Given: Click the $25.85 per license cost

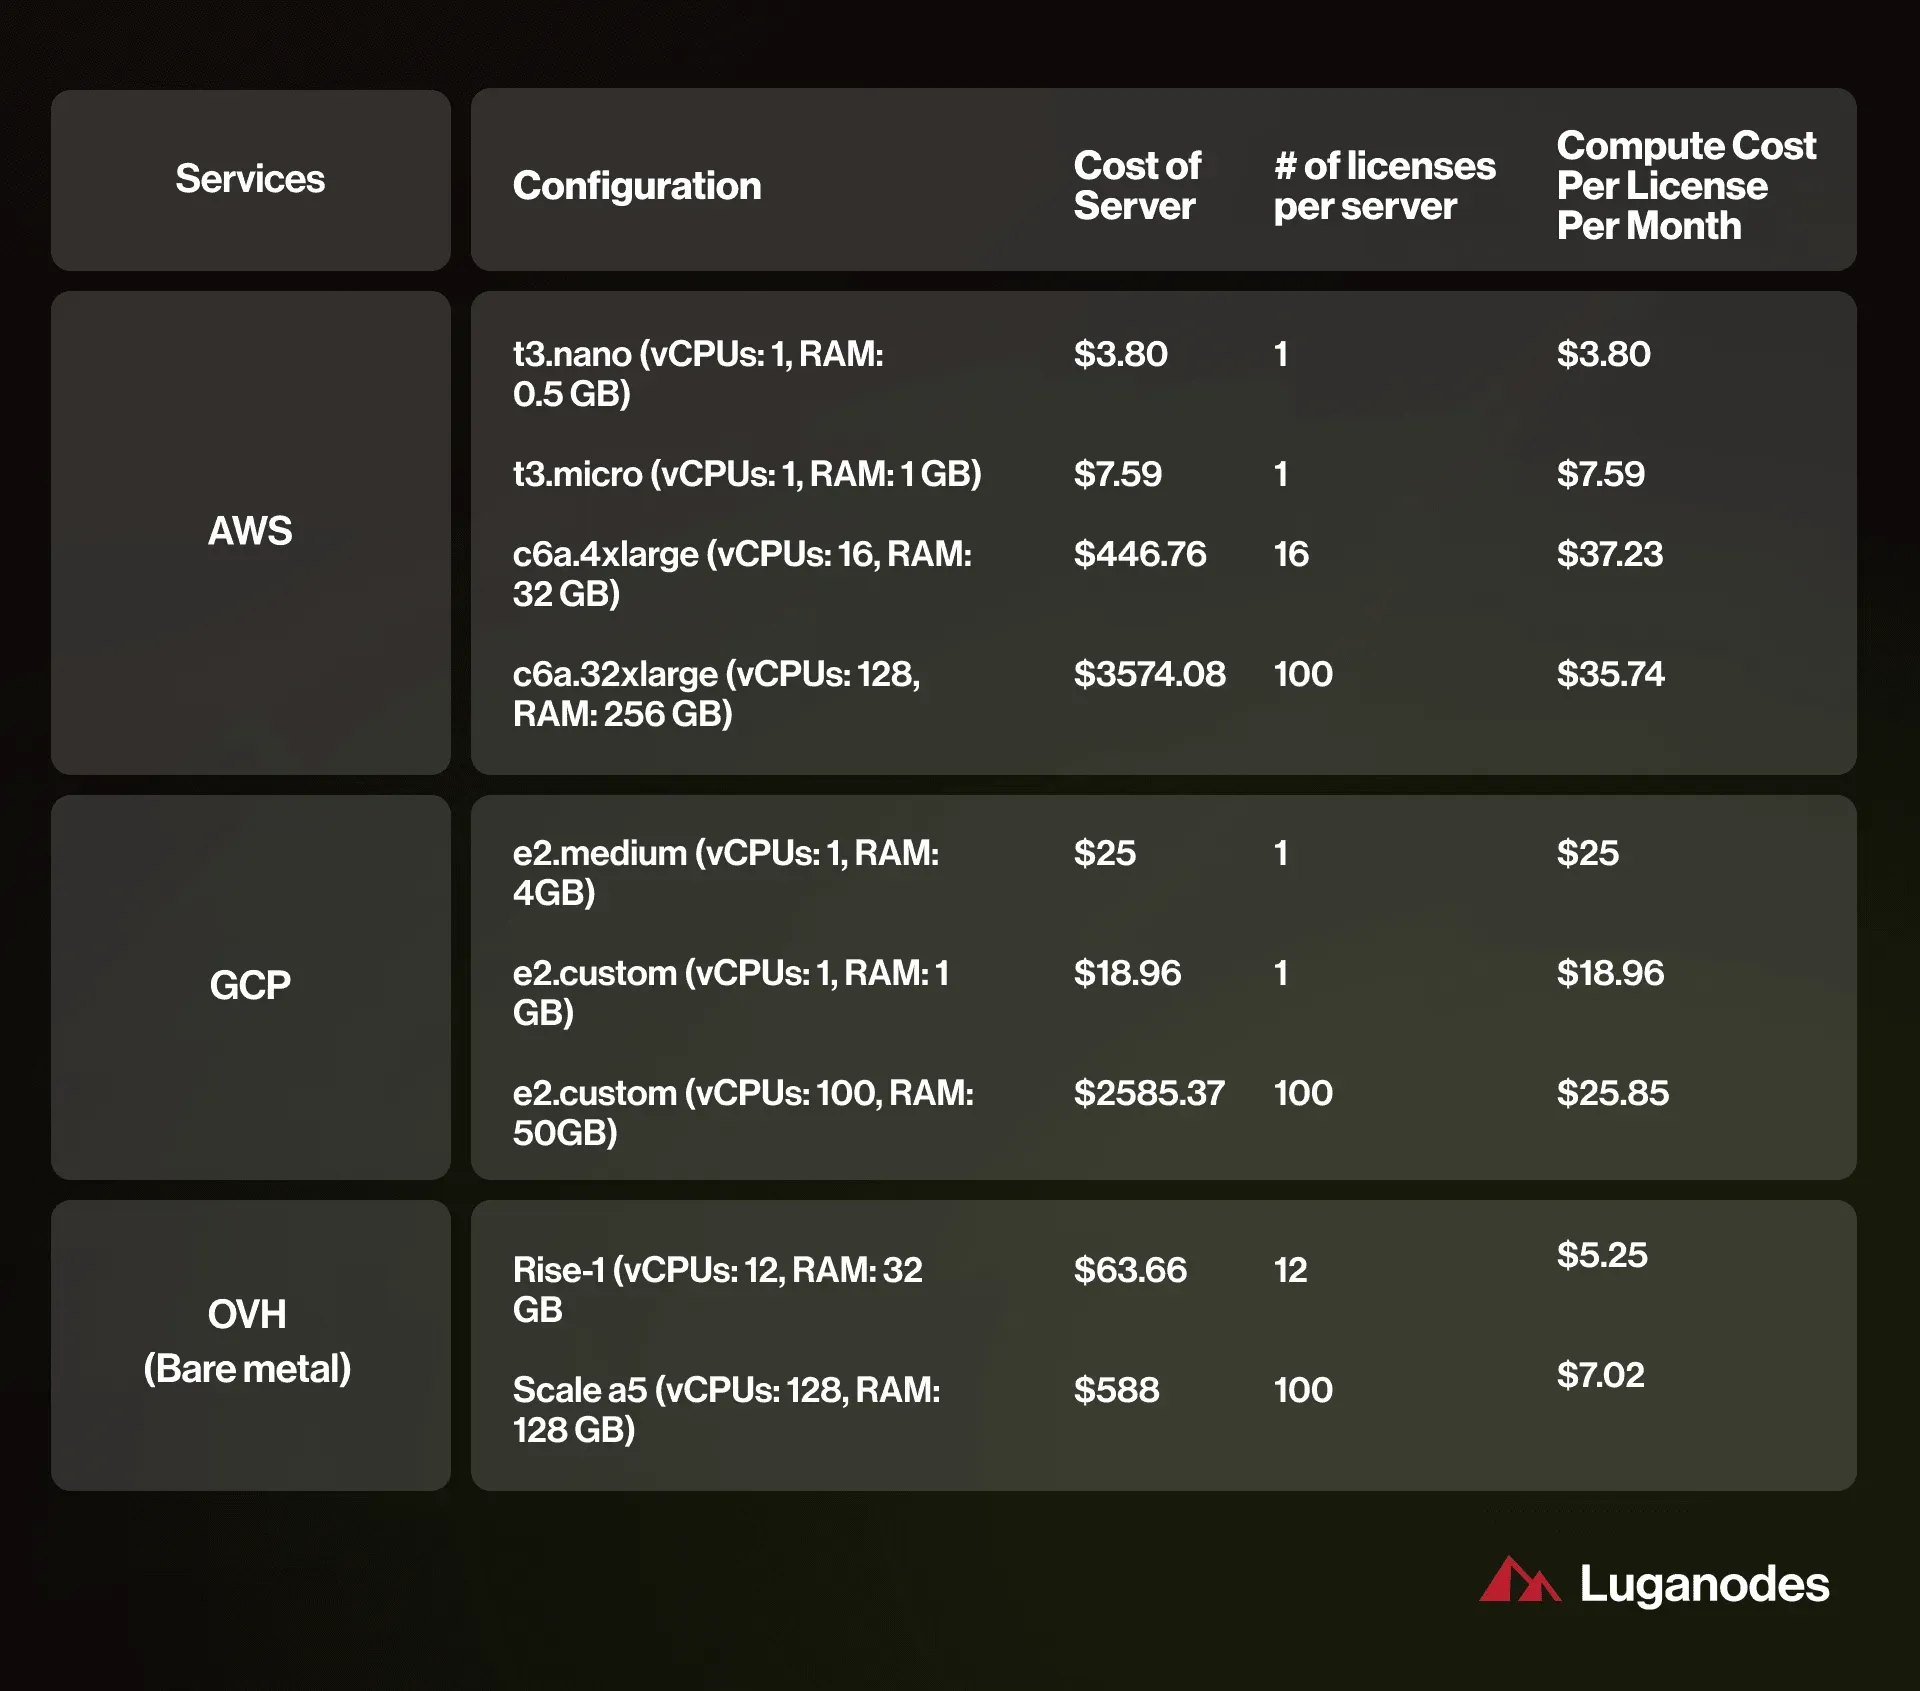Looking at the screenshot, I should click(1612, 1093).
